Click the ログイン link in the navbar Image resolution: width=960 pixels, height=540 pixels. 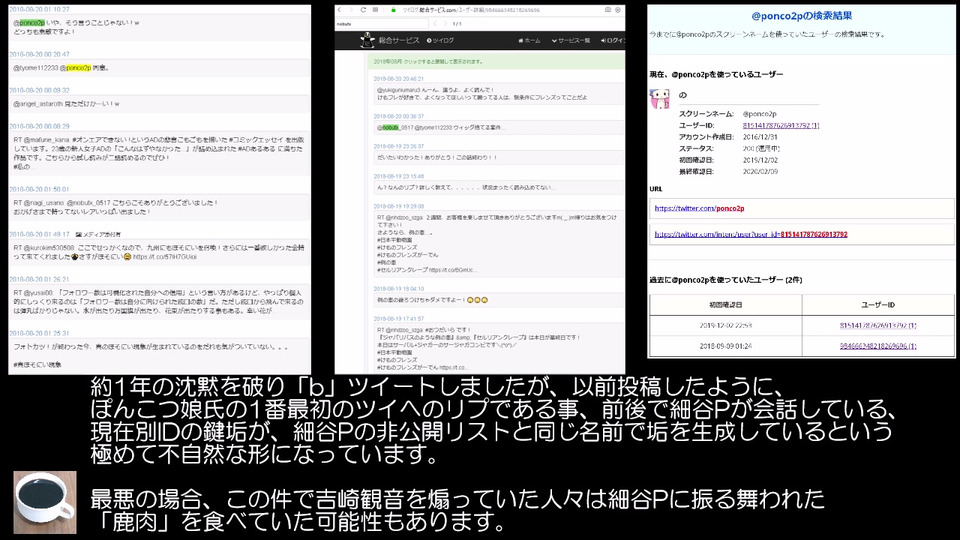coord(613,40)
